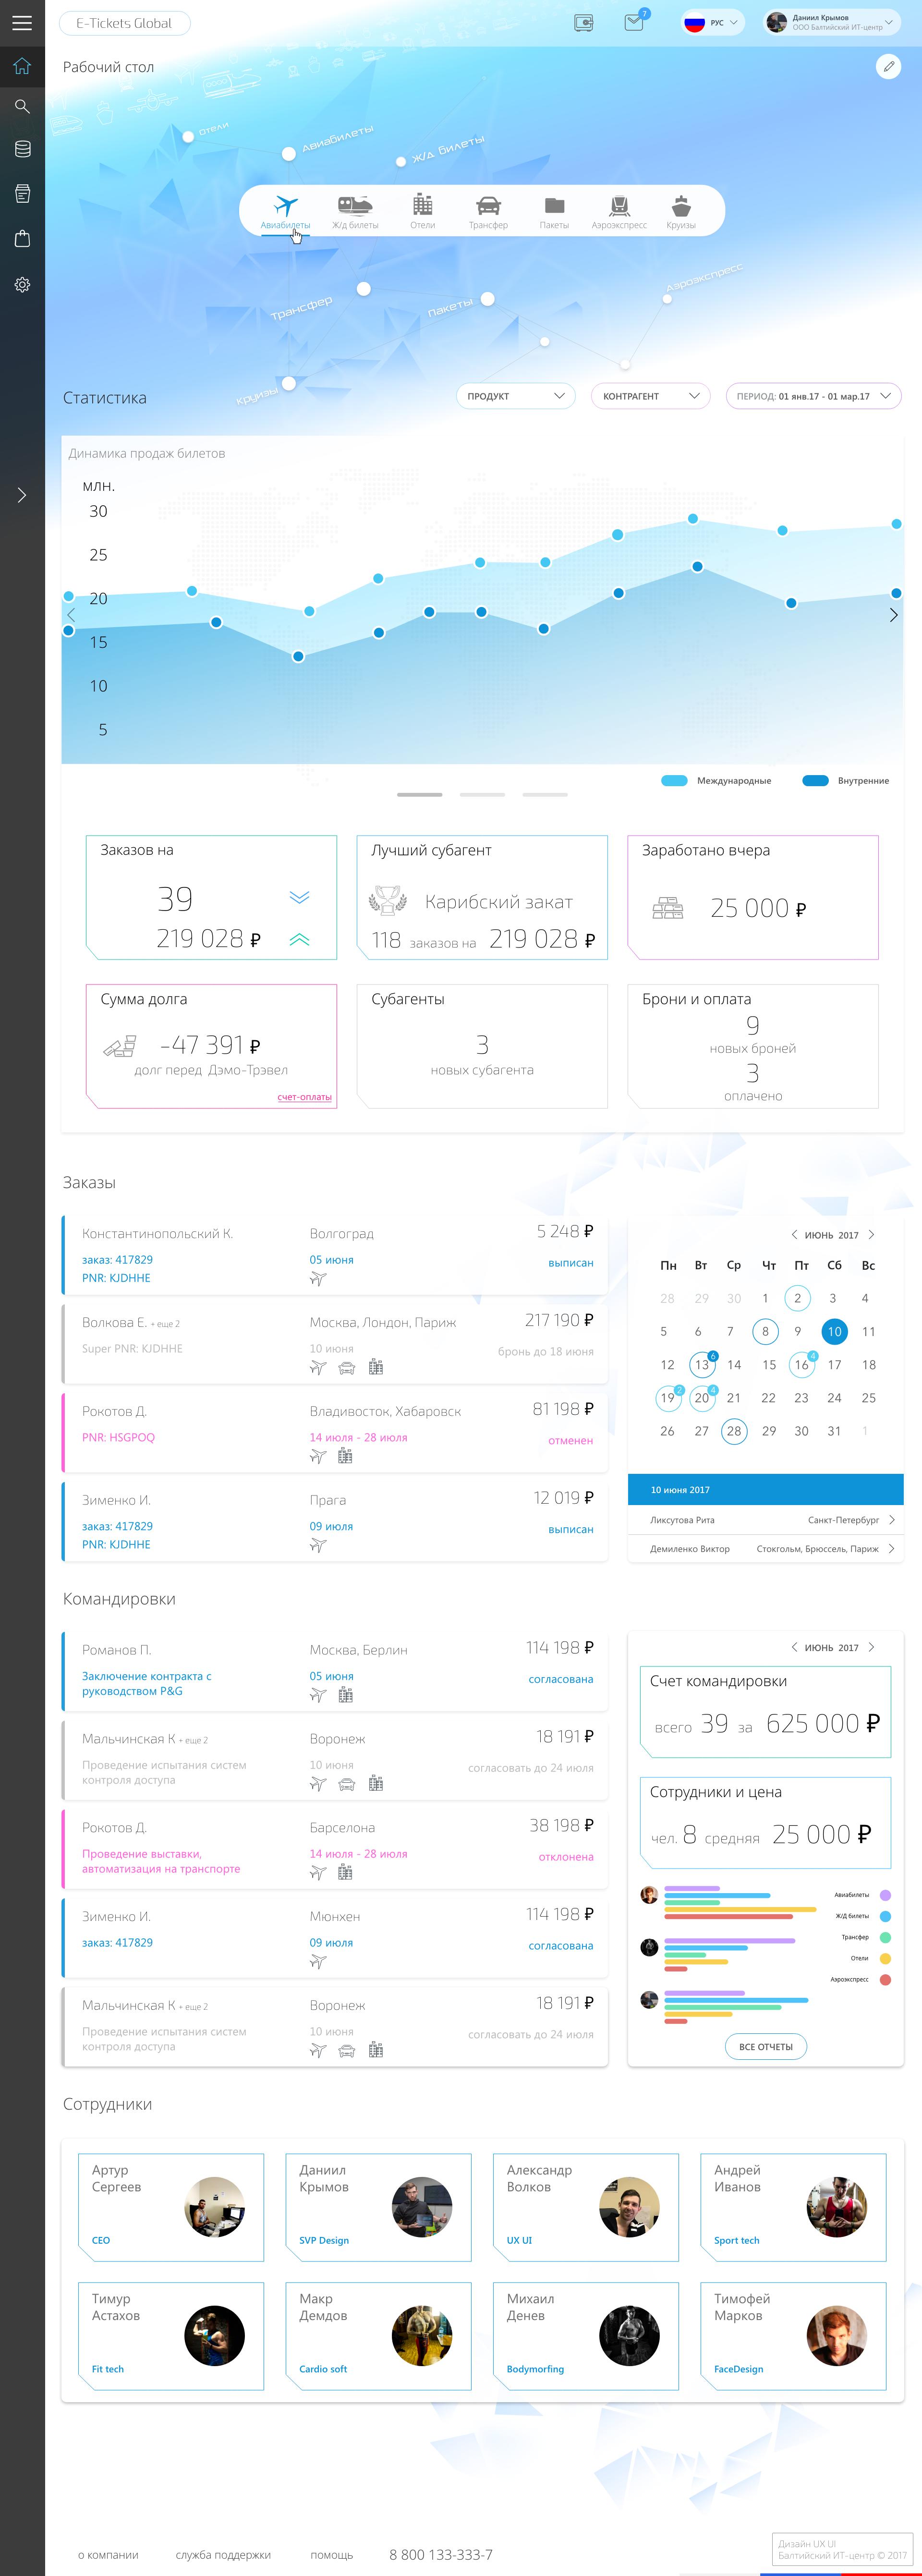Image resolution: width=922 pixels, height=2576 pixels.
Task: Open the КОНТРАГЕНТ dropdown
Action: 651,396
